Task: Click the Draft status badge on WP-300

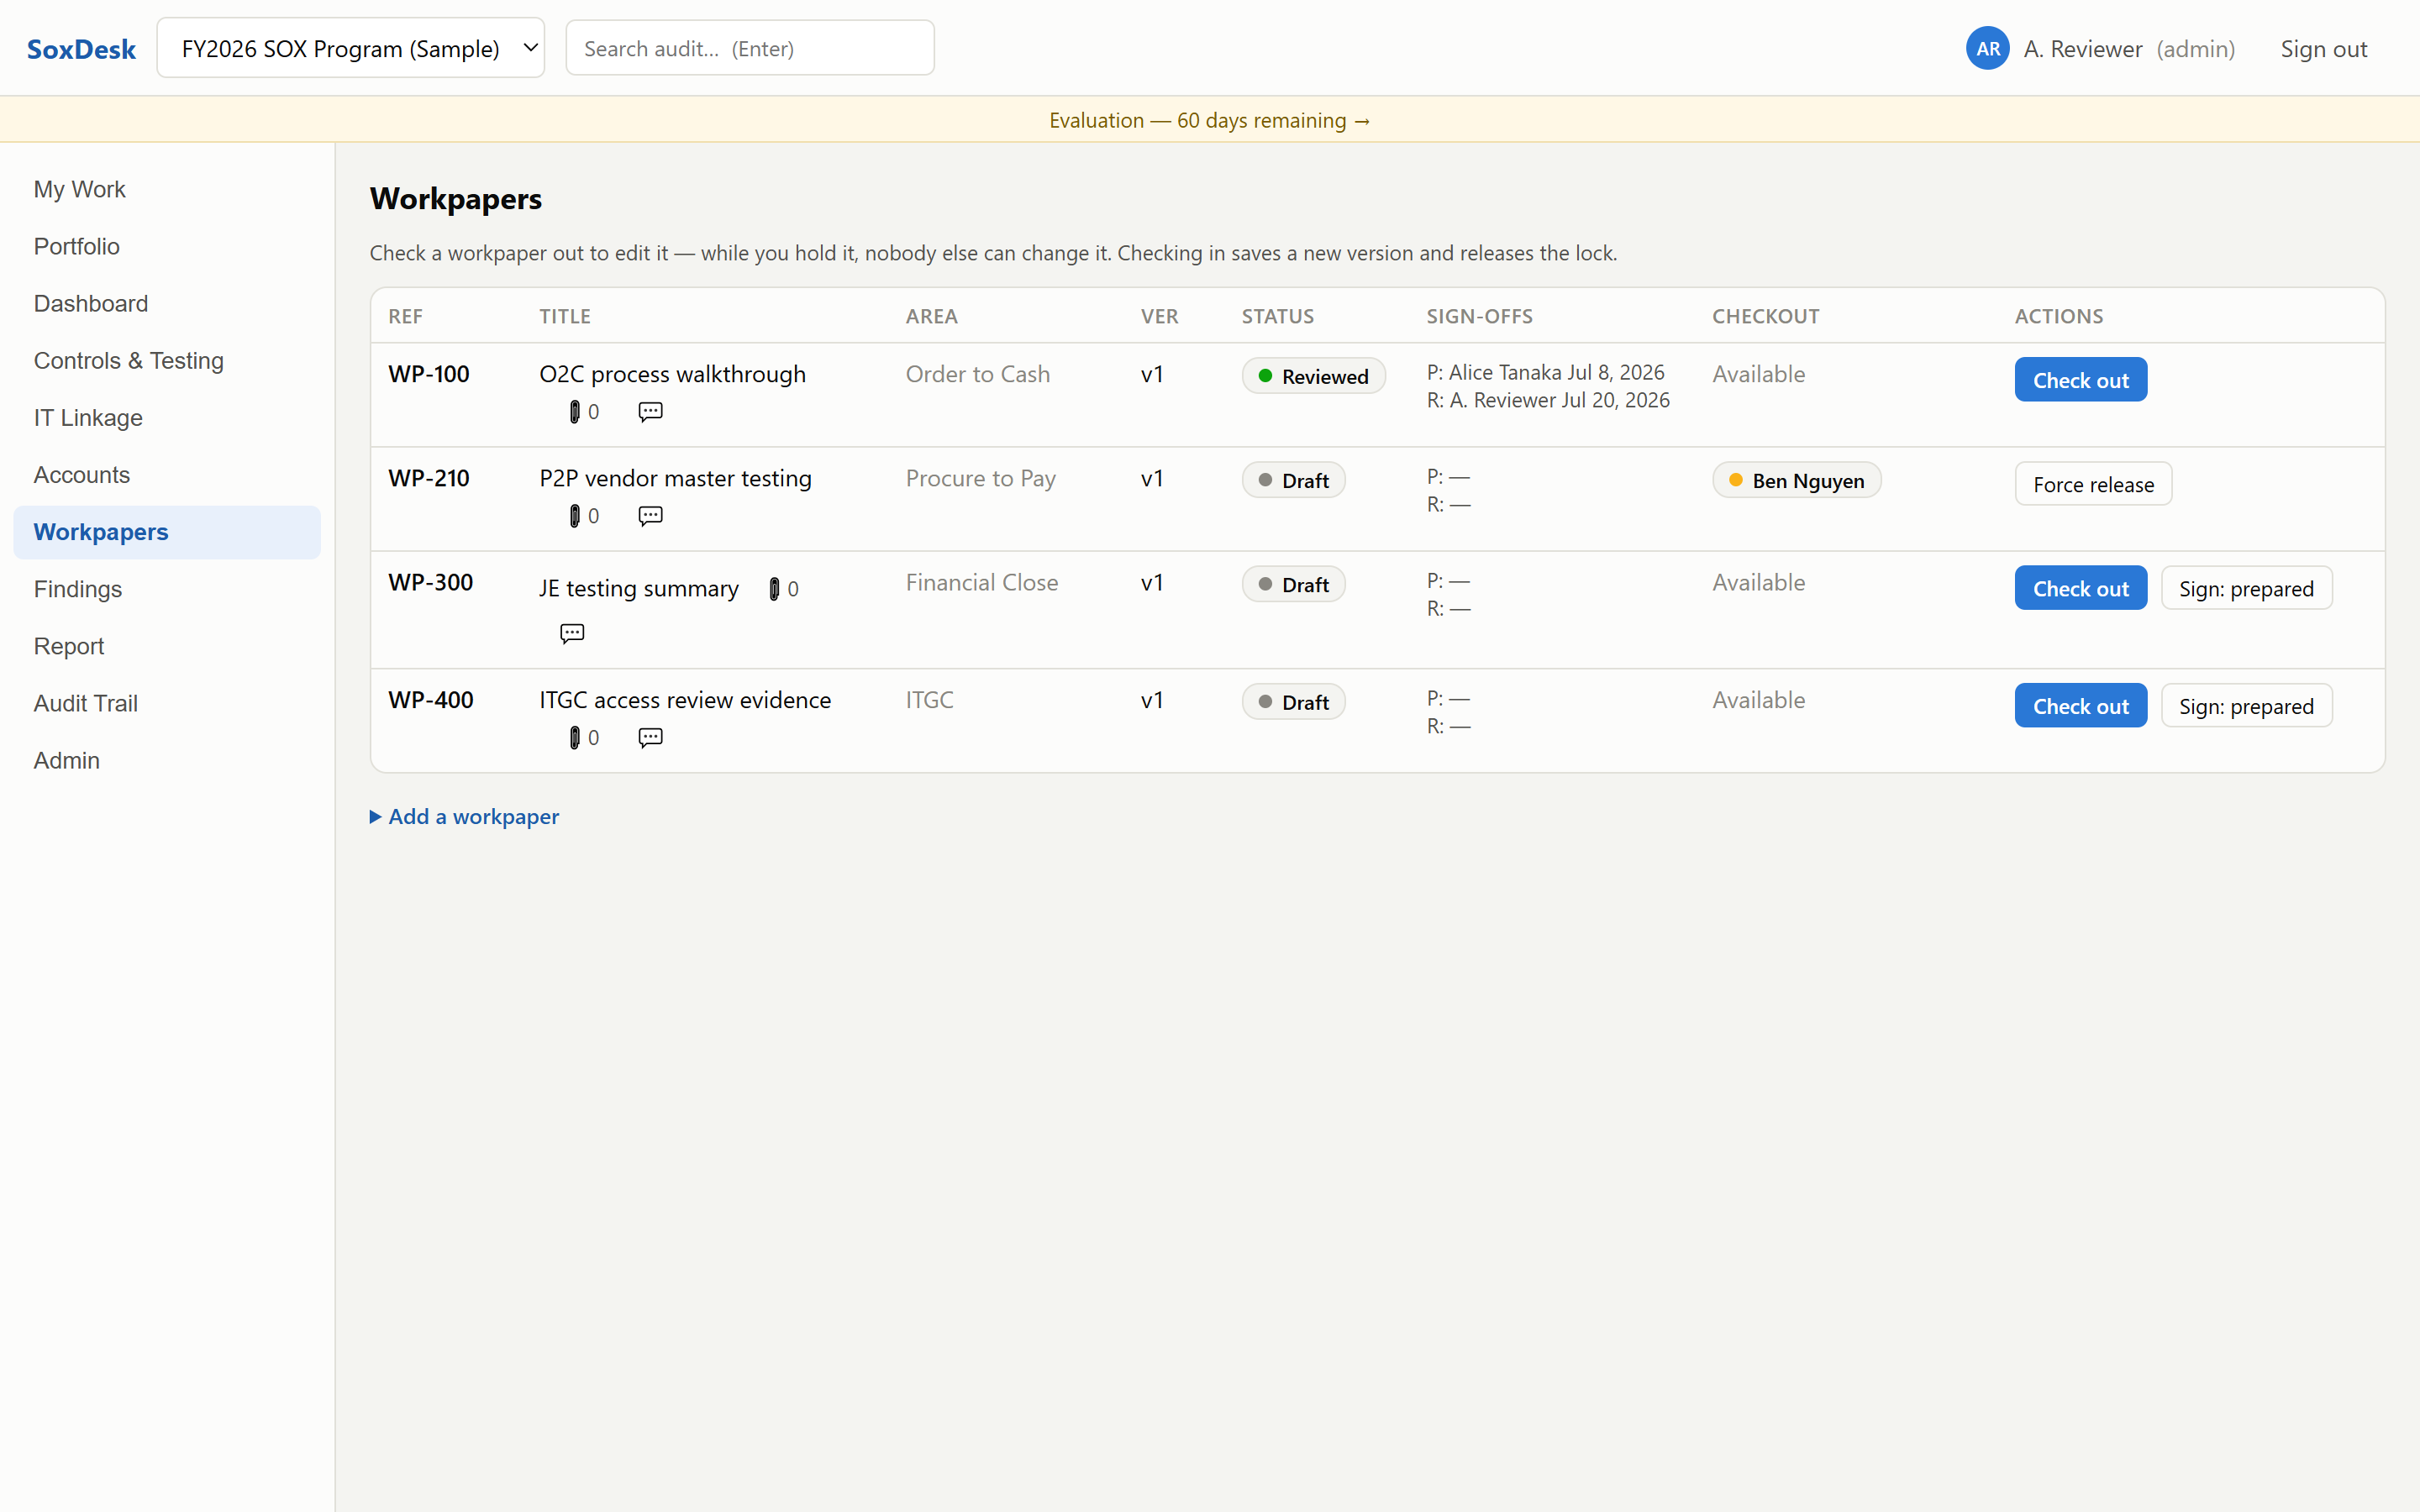Action: [x=1293, y=584]
